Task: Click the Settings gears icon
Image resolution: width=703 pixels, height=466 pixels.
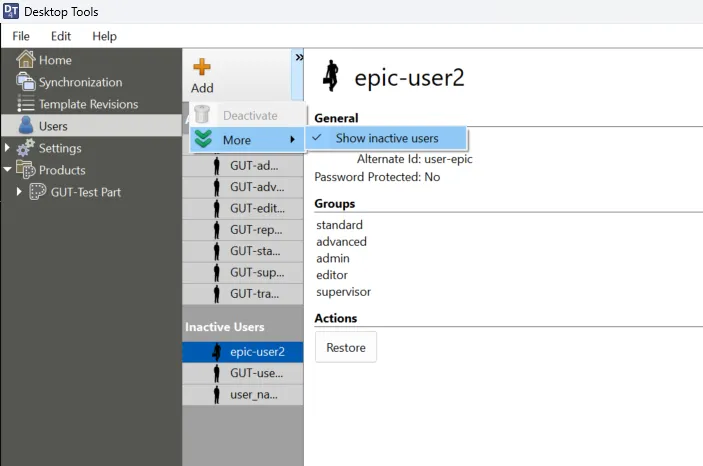Action: click(x=26, y=148)
